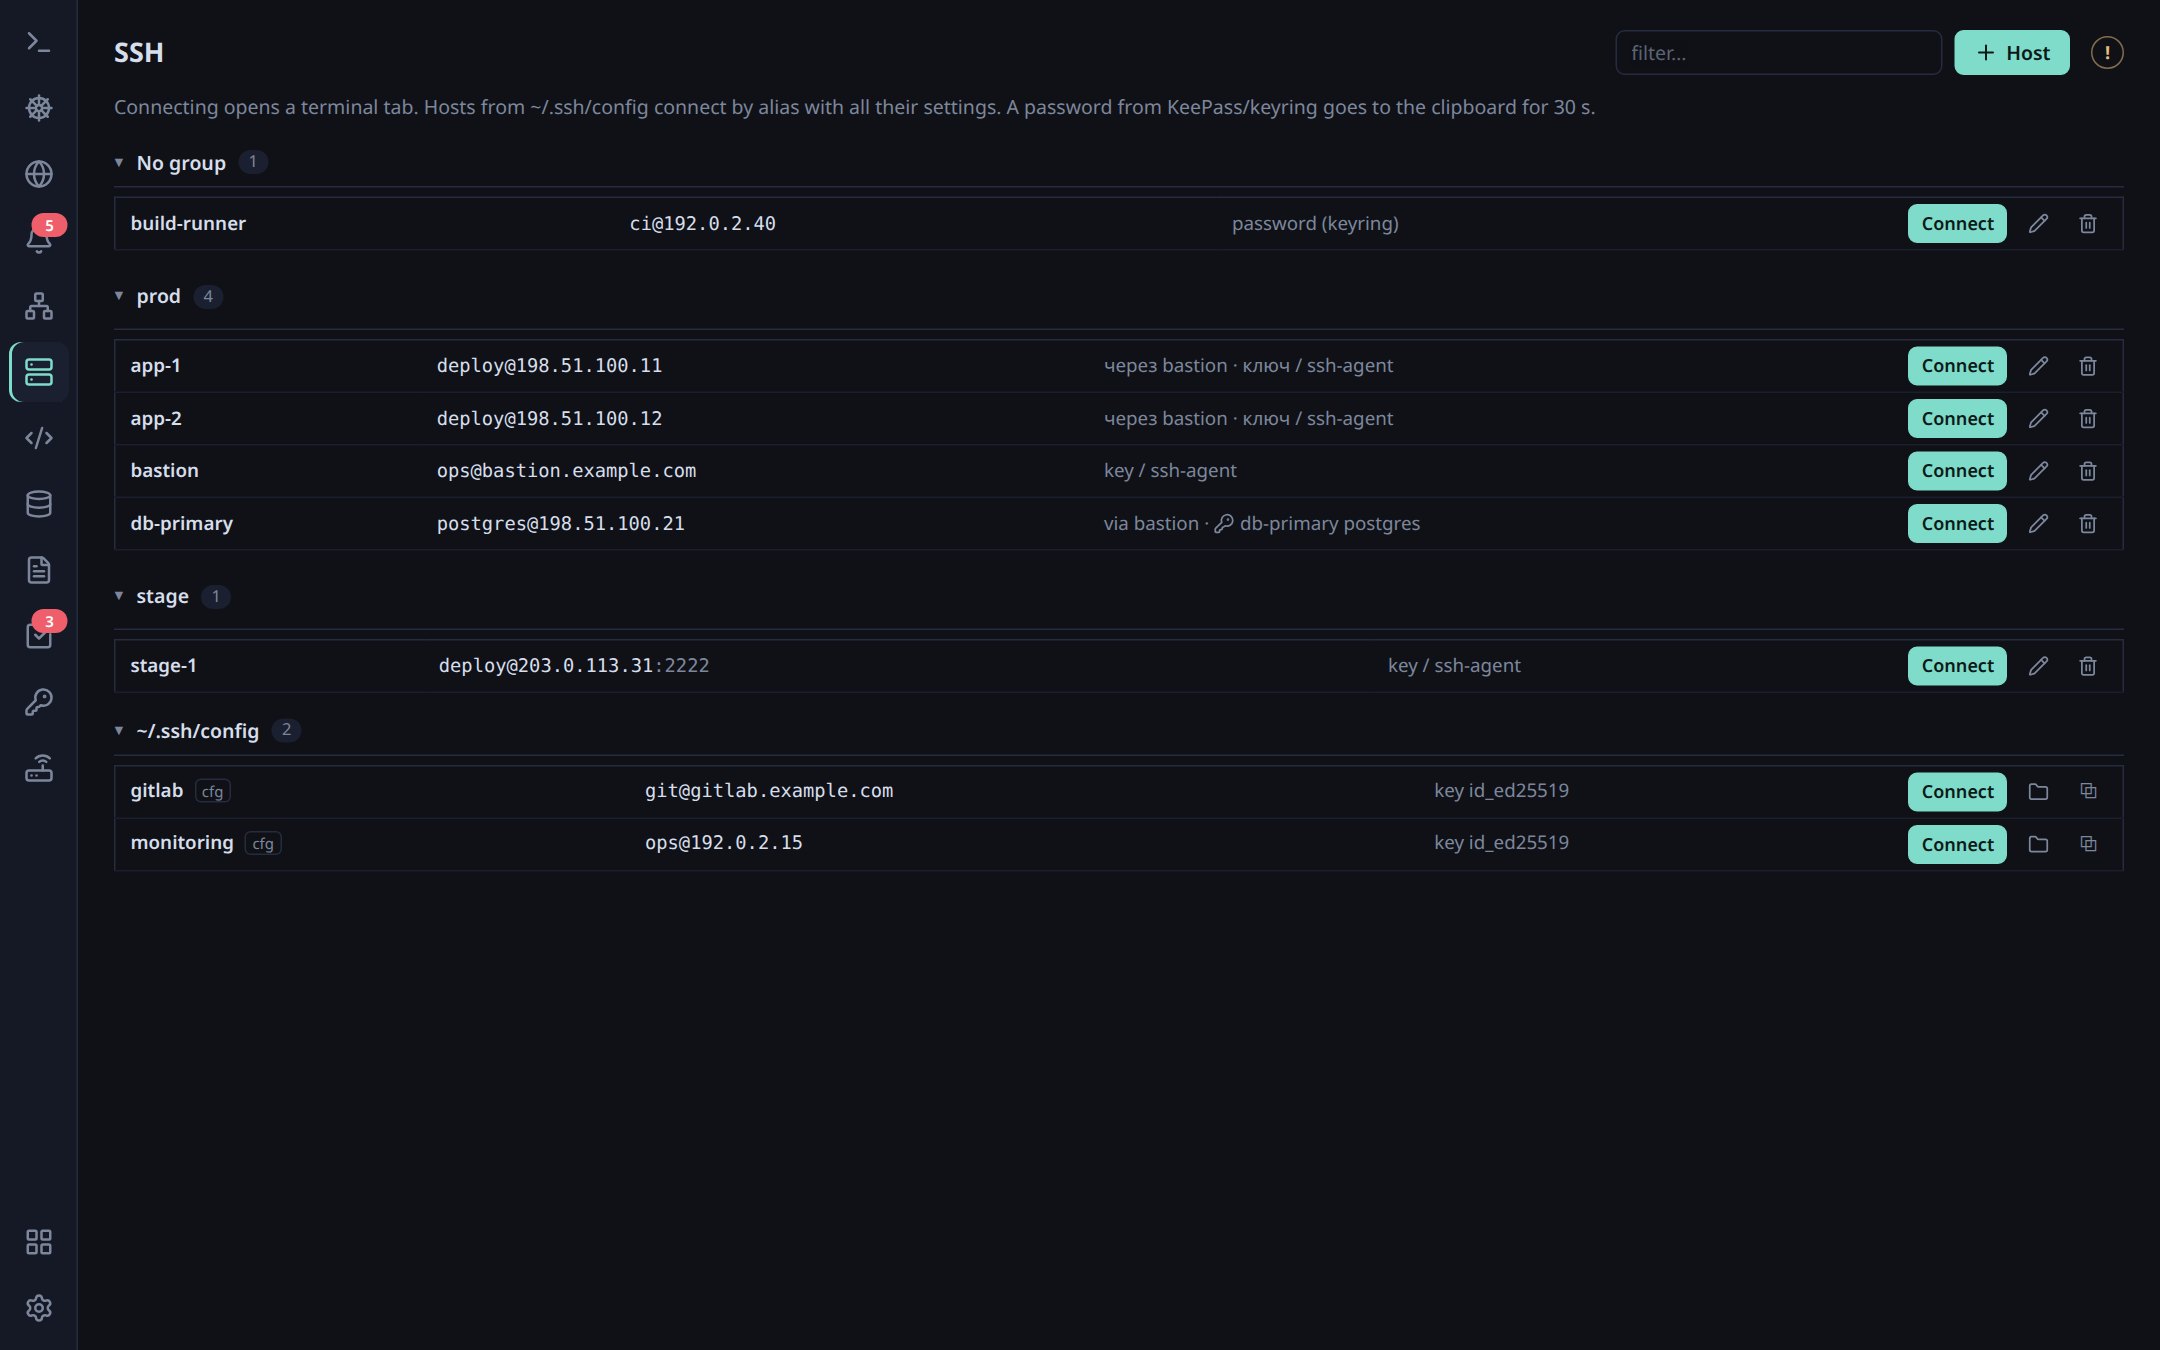This screenshot has width=2160, height=1350.
Task: Collapse the ~/.ssh/config group
Action: point(119,731)
